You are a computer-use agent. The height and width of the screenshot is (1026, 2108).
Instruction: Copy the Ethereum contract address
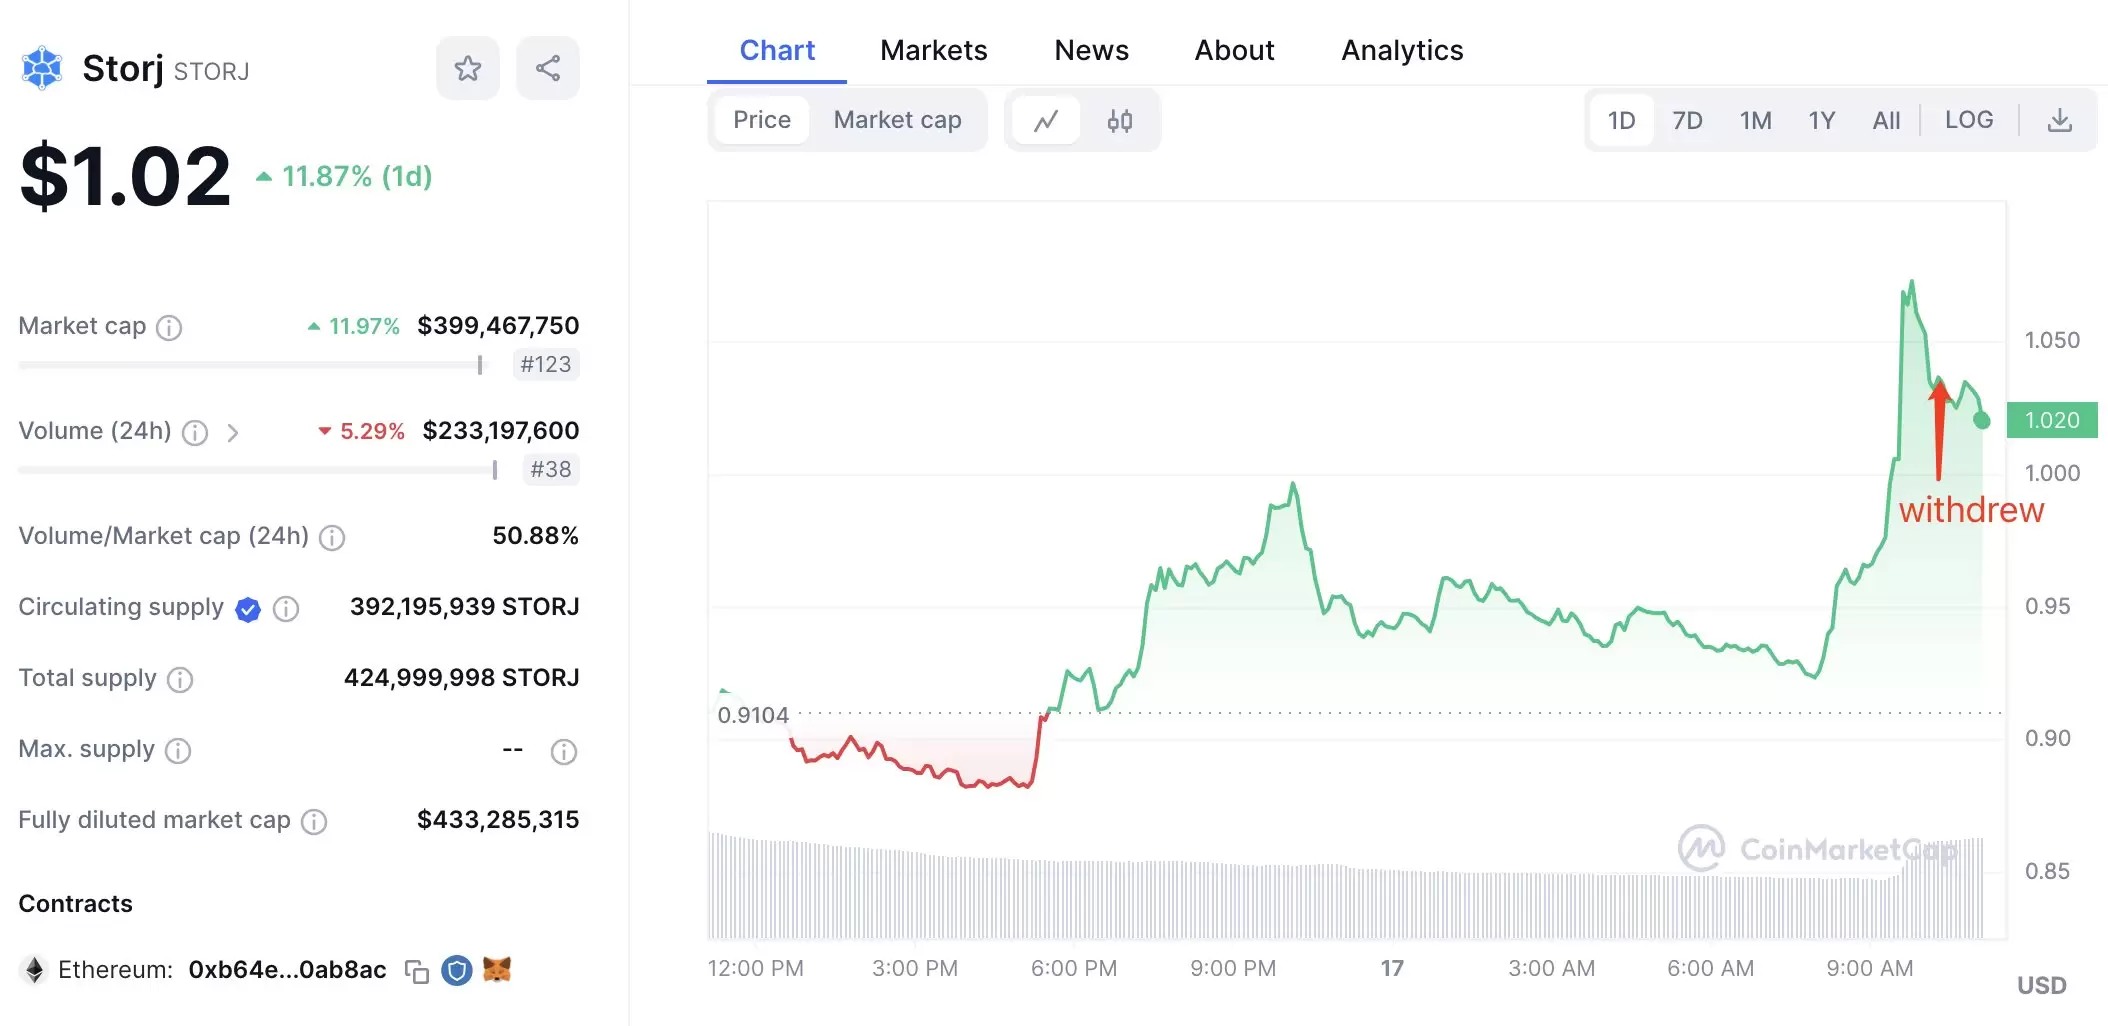pyautogui.click(x=416, y=971)
